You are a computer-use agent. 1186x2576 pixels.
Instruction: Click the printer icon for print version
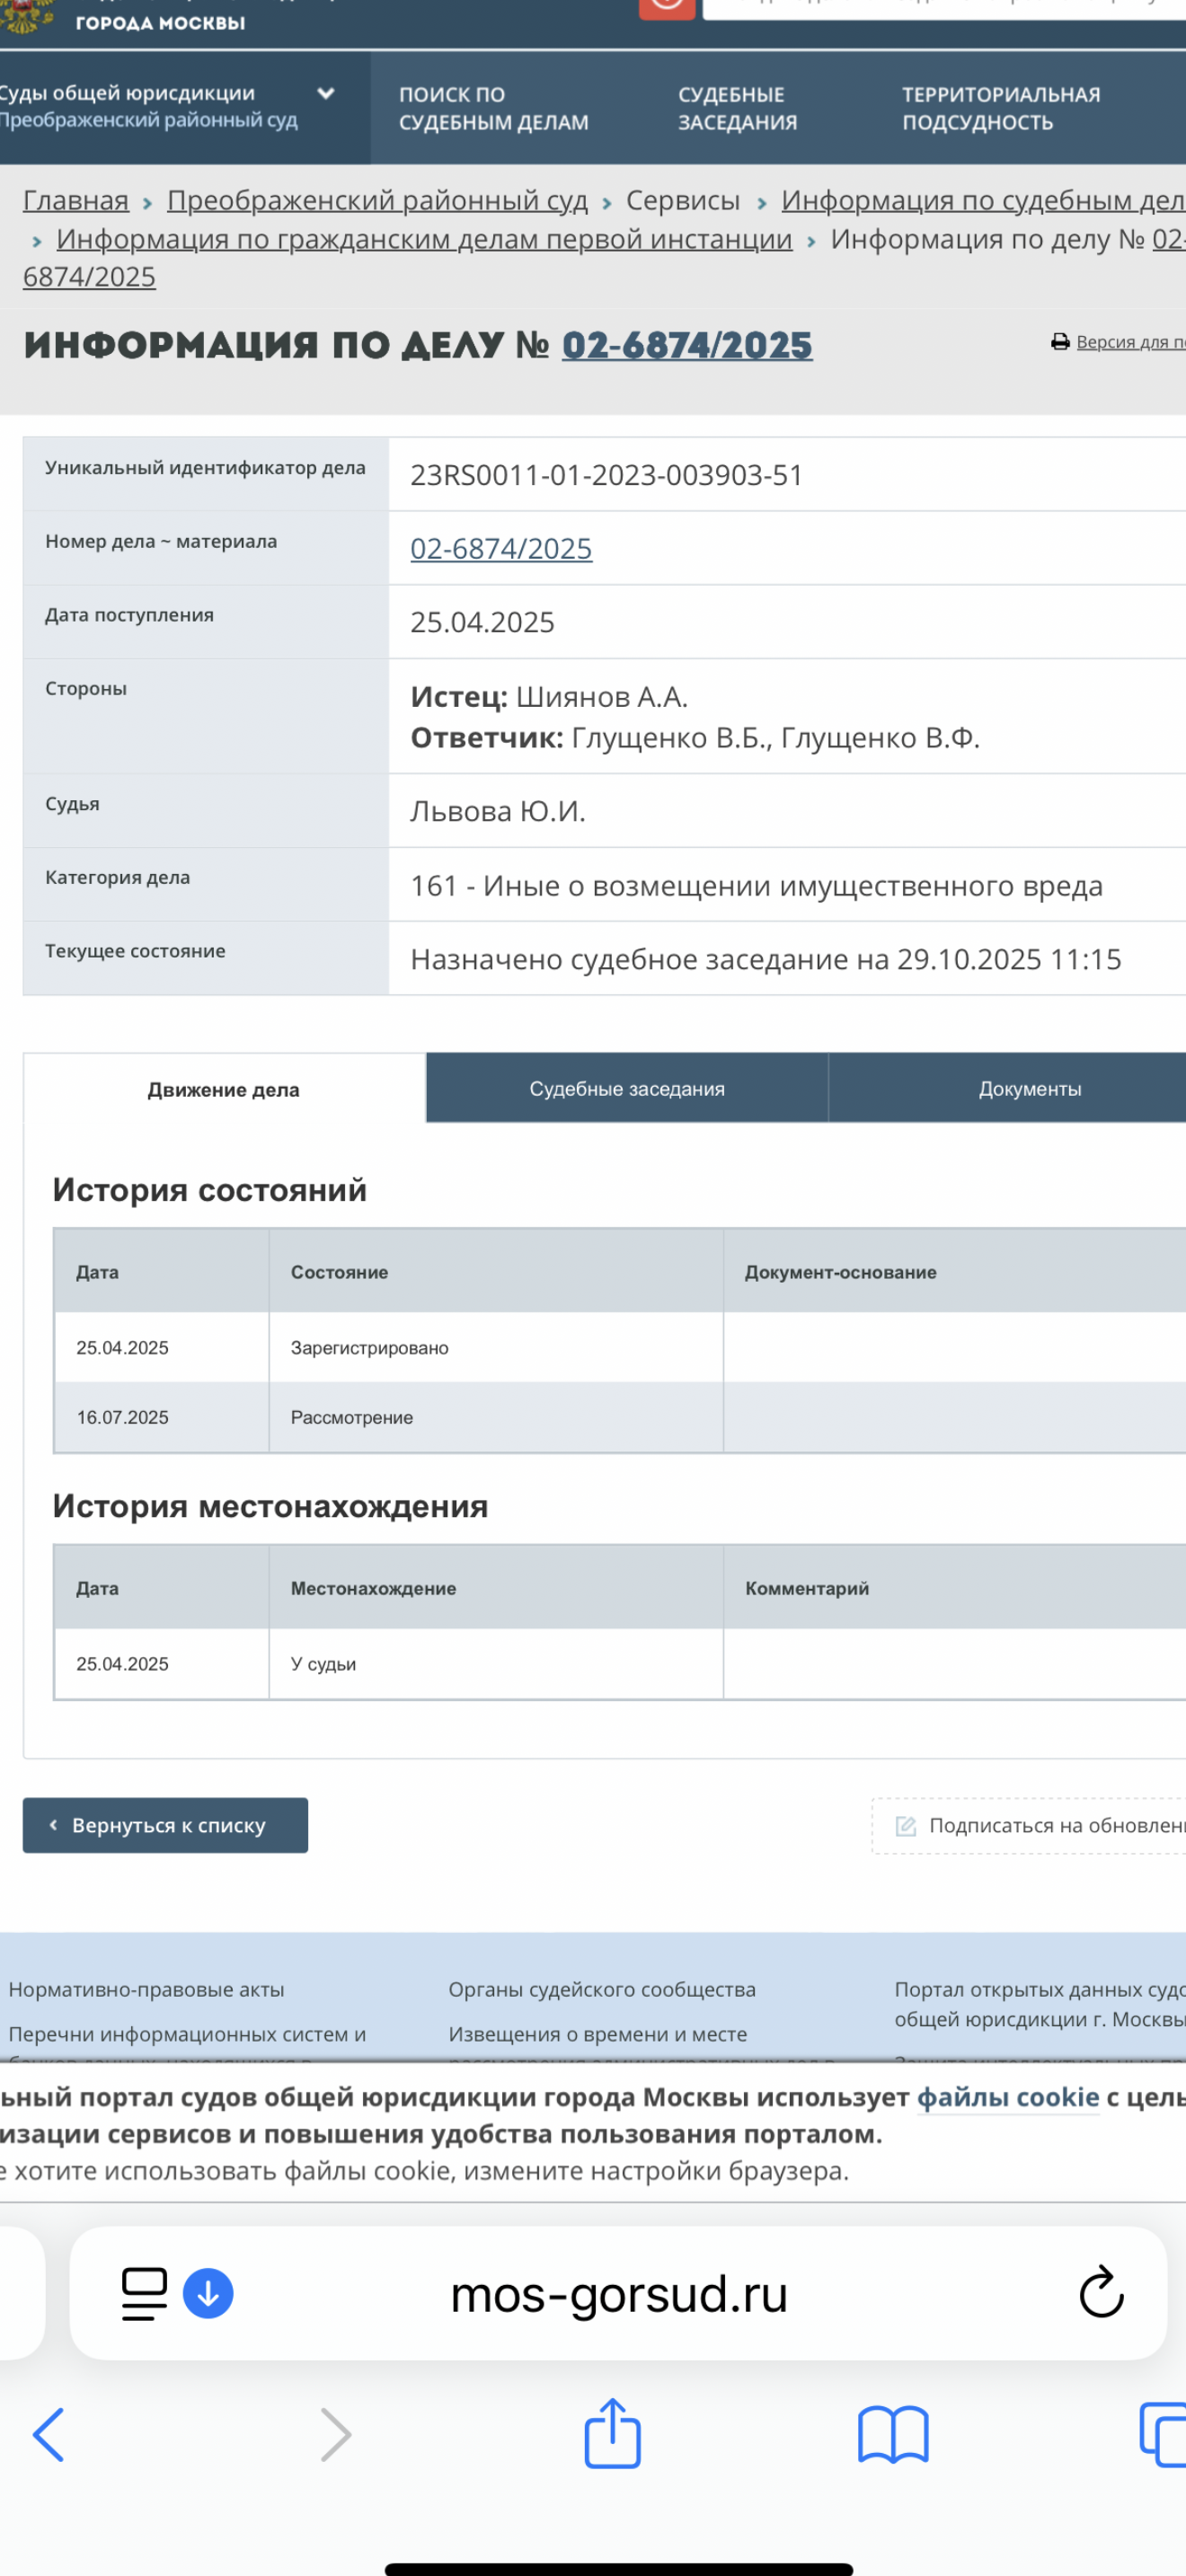(x=1060, y=342)
